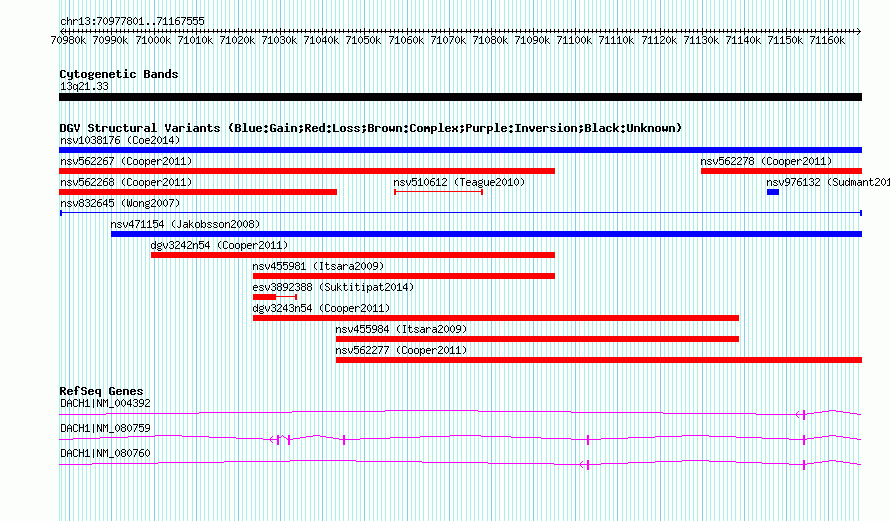Click the 71000k ruler tick label
This screenshot has height=521, width=890.
[153, 40]
